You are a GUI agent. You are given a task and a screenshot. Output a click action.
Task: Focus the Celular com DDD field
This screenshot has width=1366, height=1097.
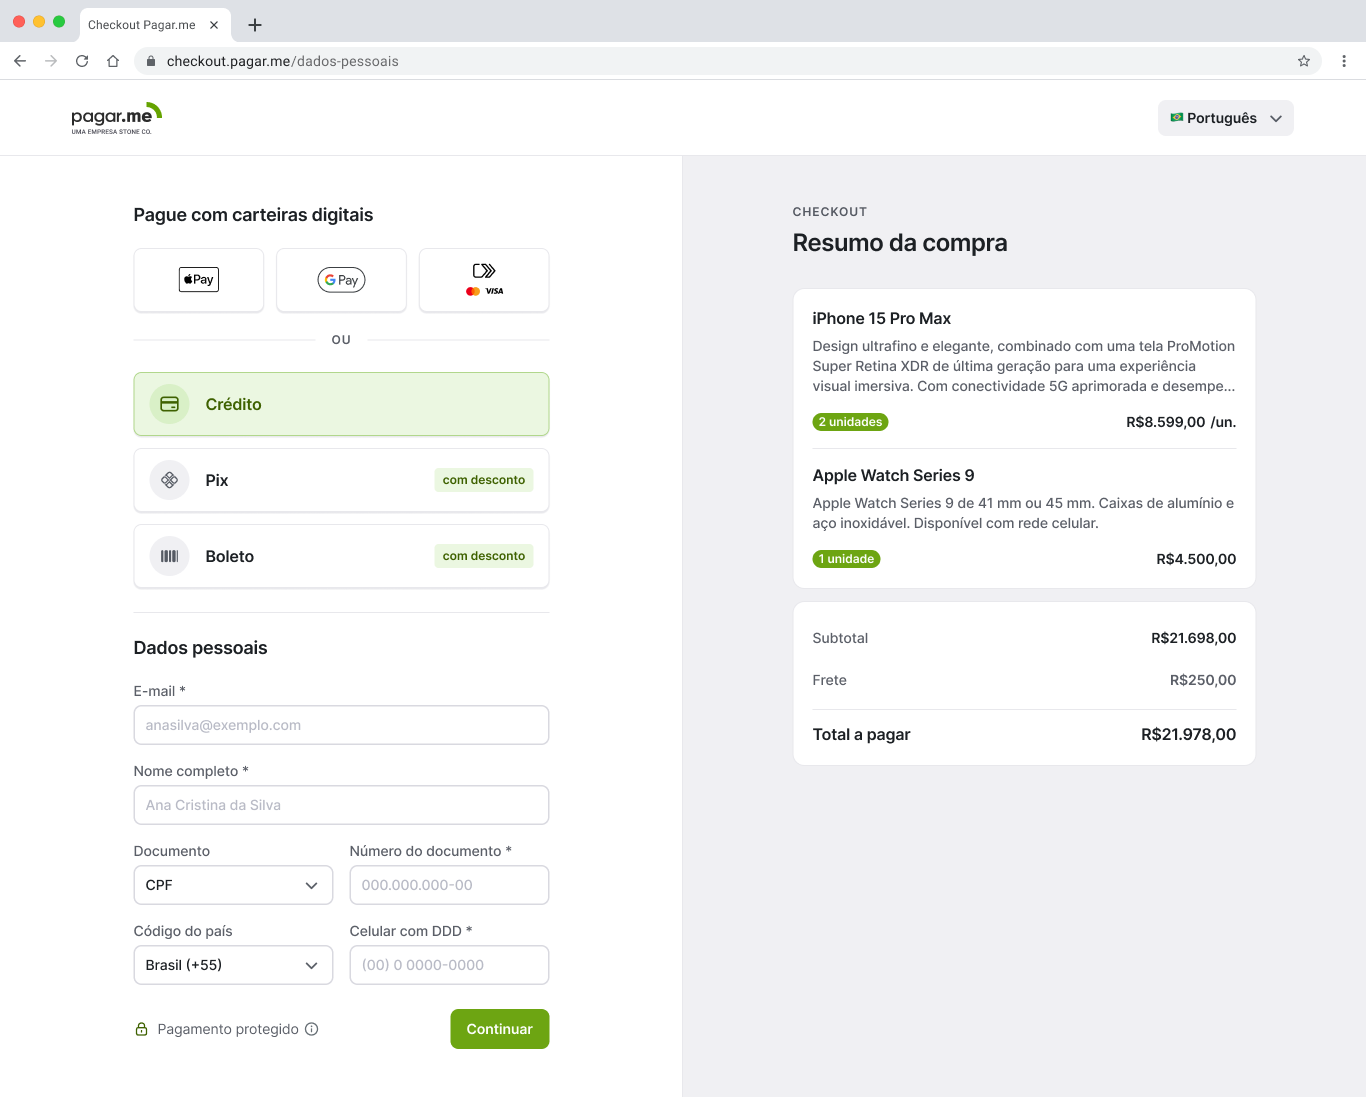pyautogui.click(x=449, y=965)
